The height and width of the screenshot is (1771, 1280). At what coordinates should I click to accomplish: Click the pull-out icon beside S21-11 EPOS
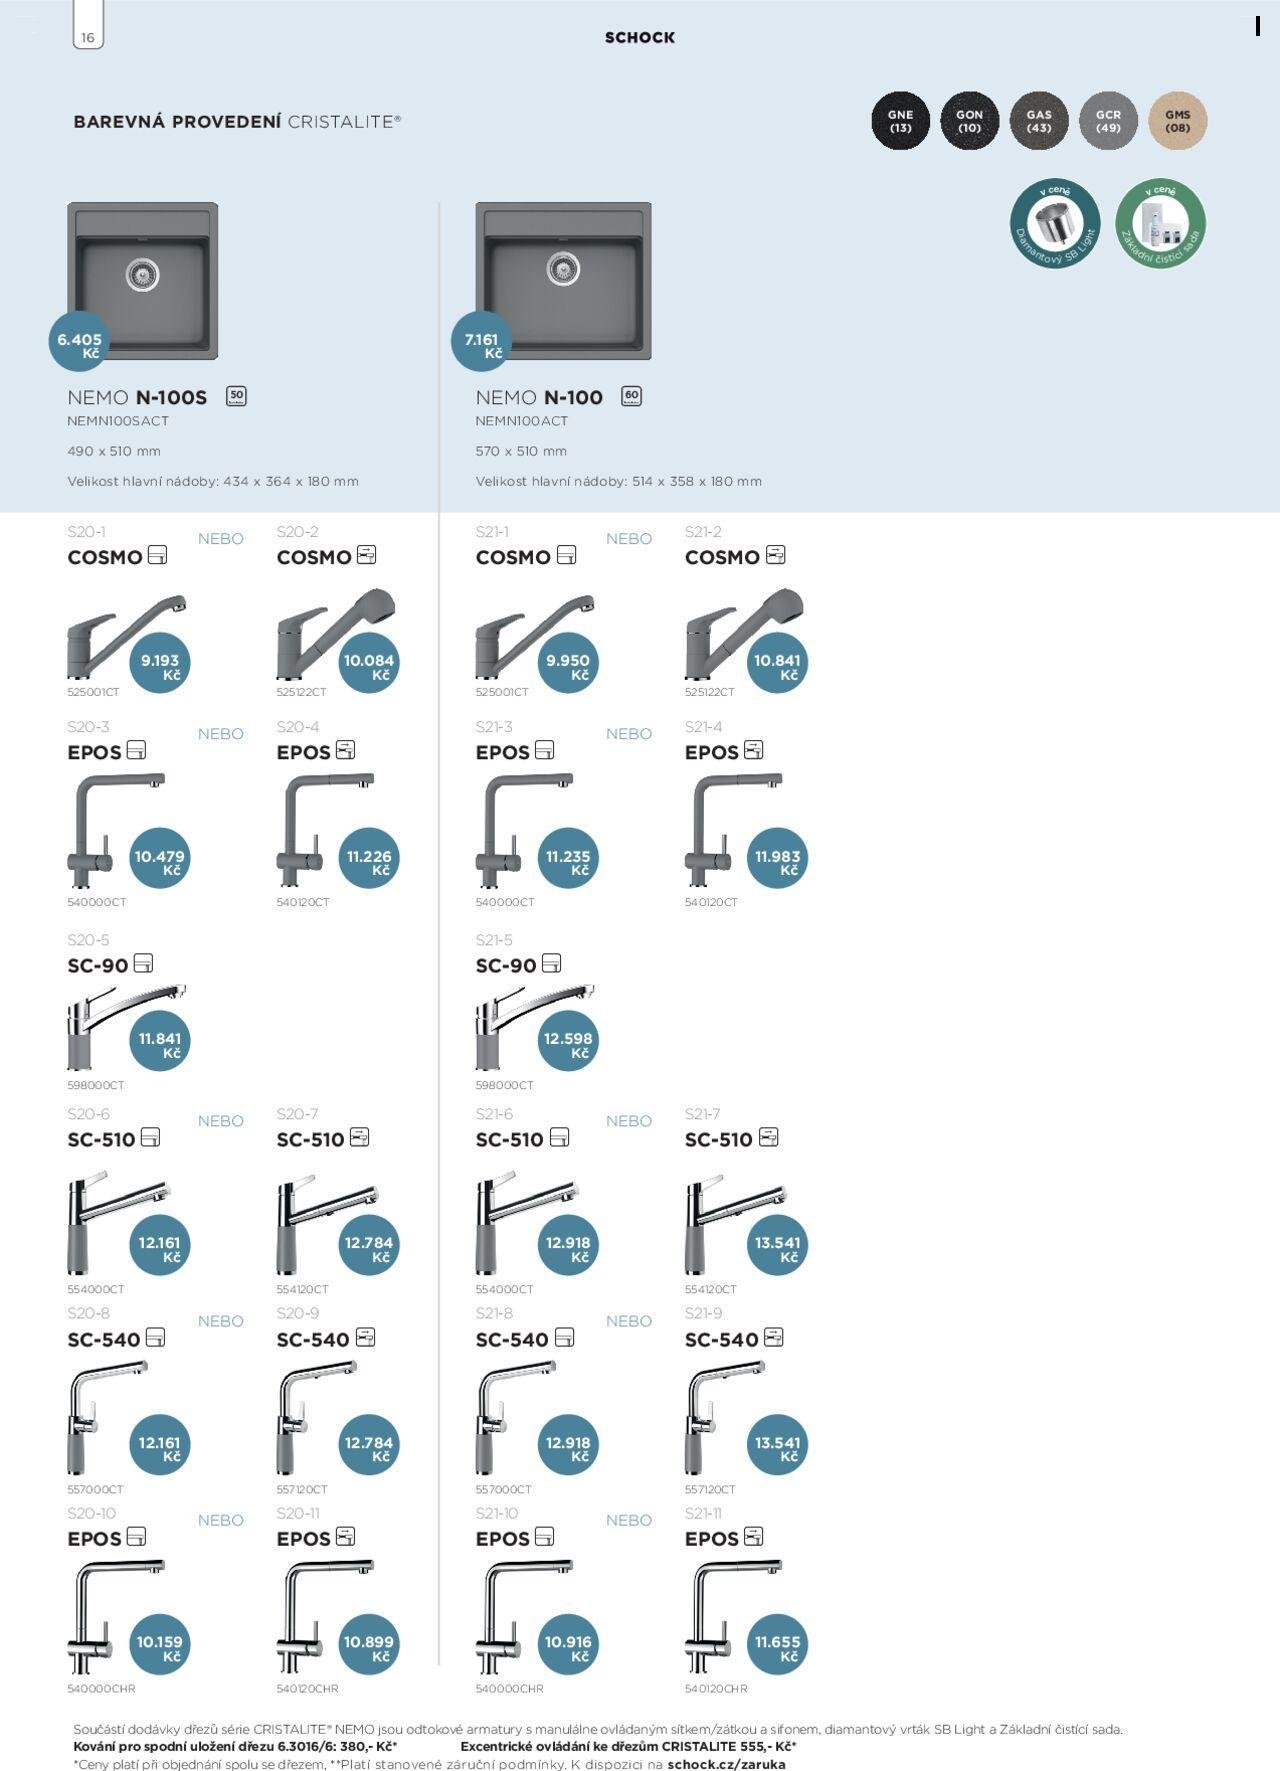[x=753, y=1536]
